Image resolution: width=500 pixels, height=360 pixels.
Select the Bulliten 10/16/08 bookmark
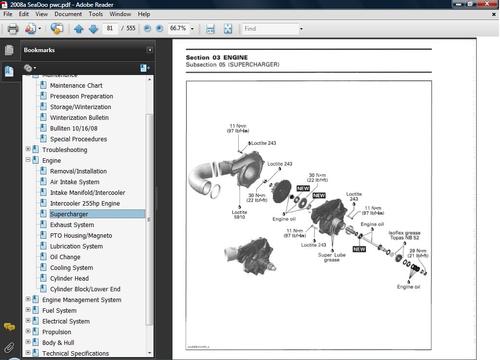[74, 128]
